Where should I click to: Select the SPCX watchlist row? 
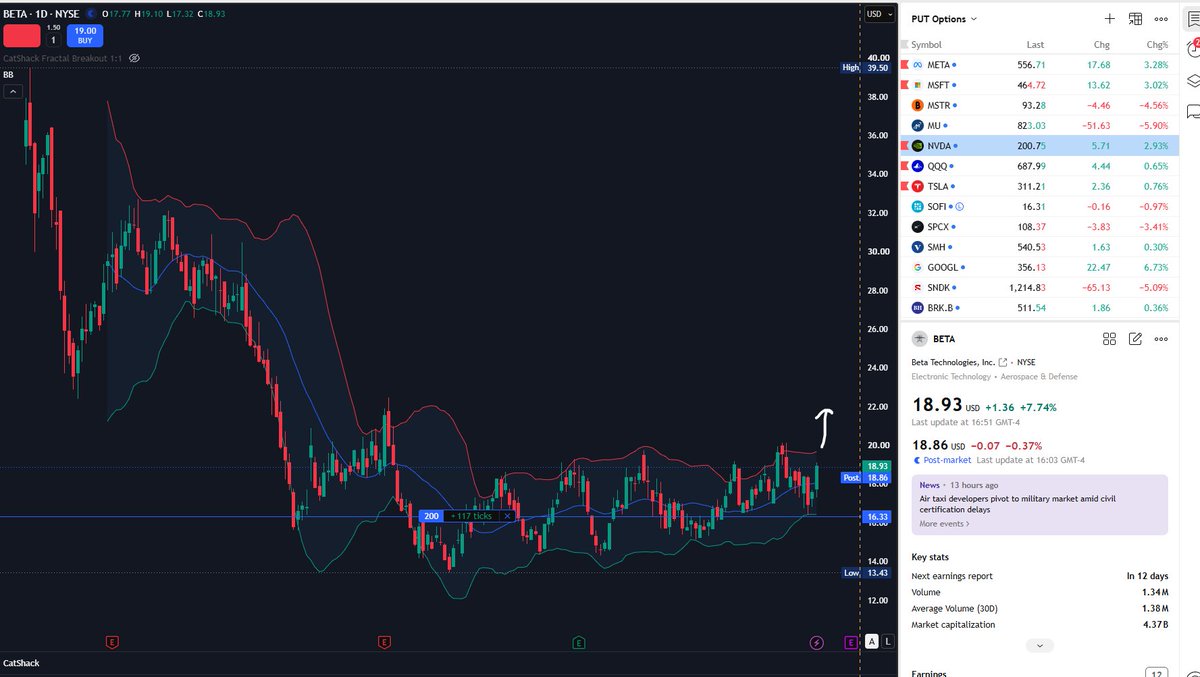pyautogui.click(x=1040, y=227)
